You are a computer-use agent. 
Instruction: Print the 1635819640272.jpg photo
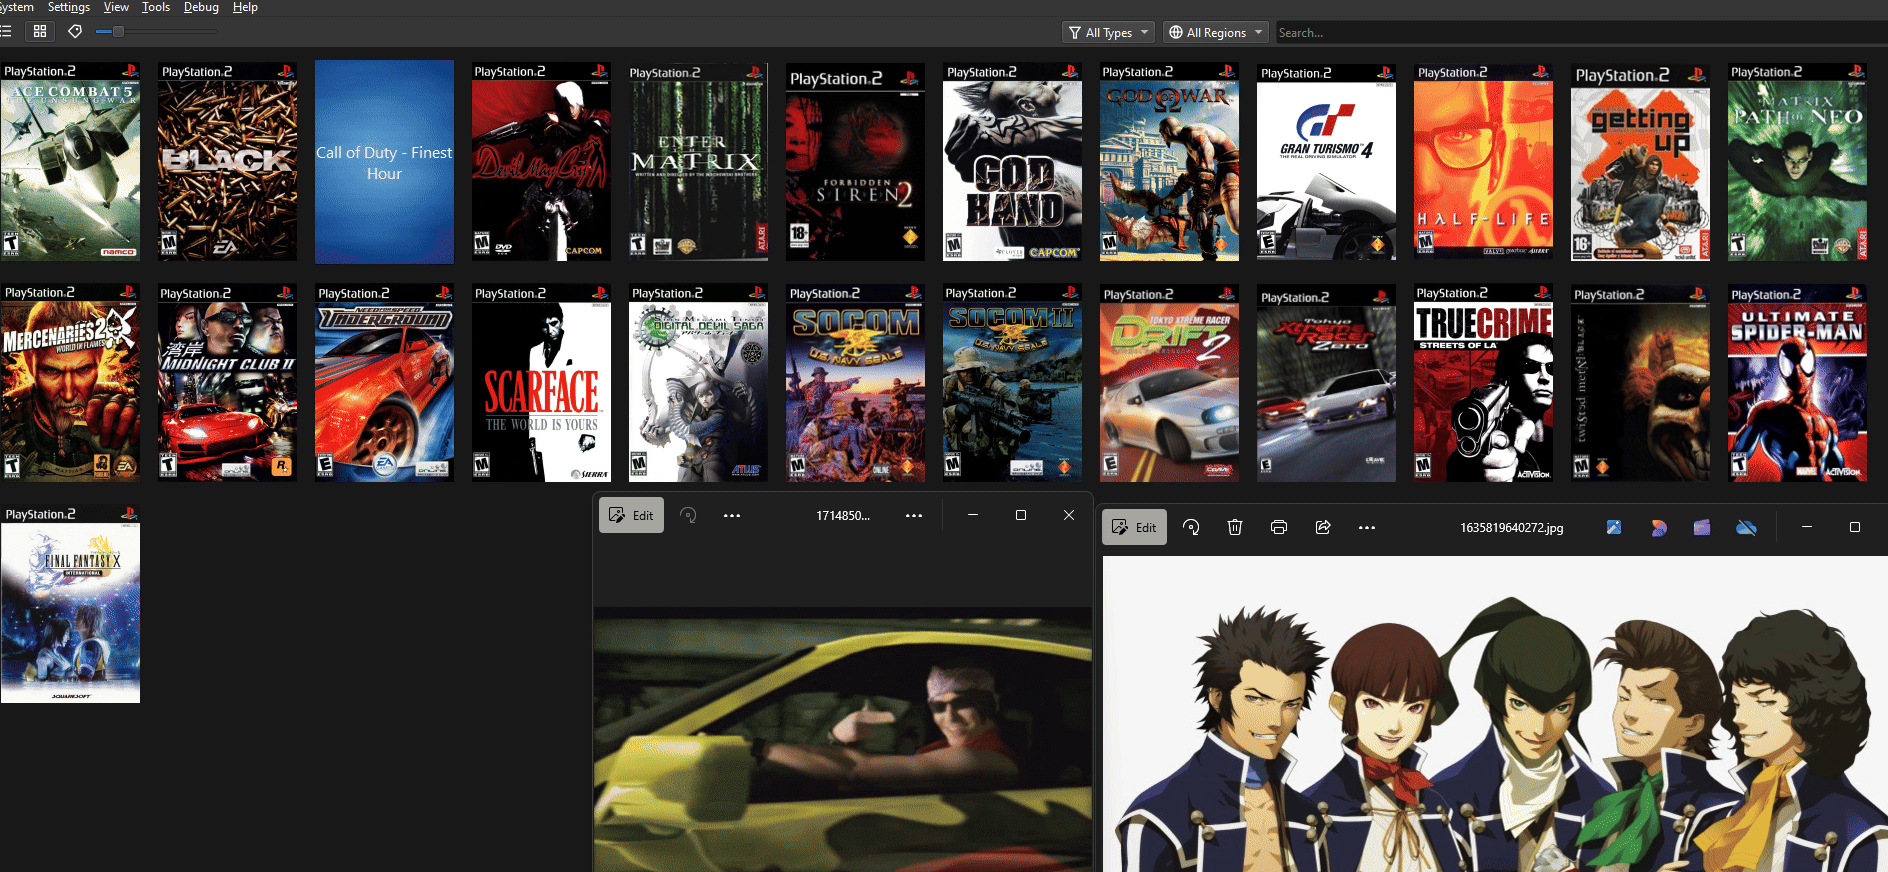click(x=1279, y=527)
